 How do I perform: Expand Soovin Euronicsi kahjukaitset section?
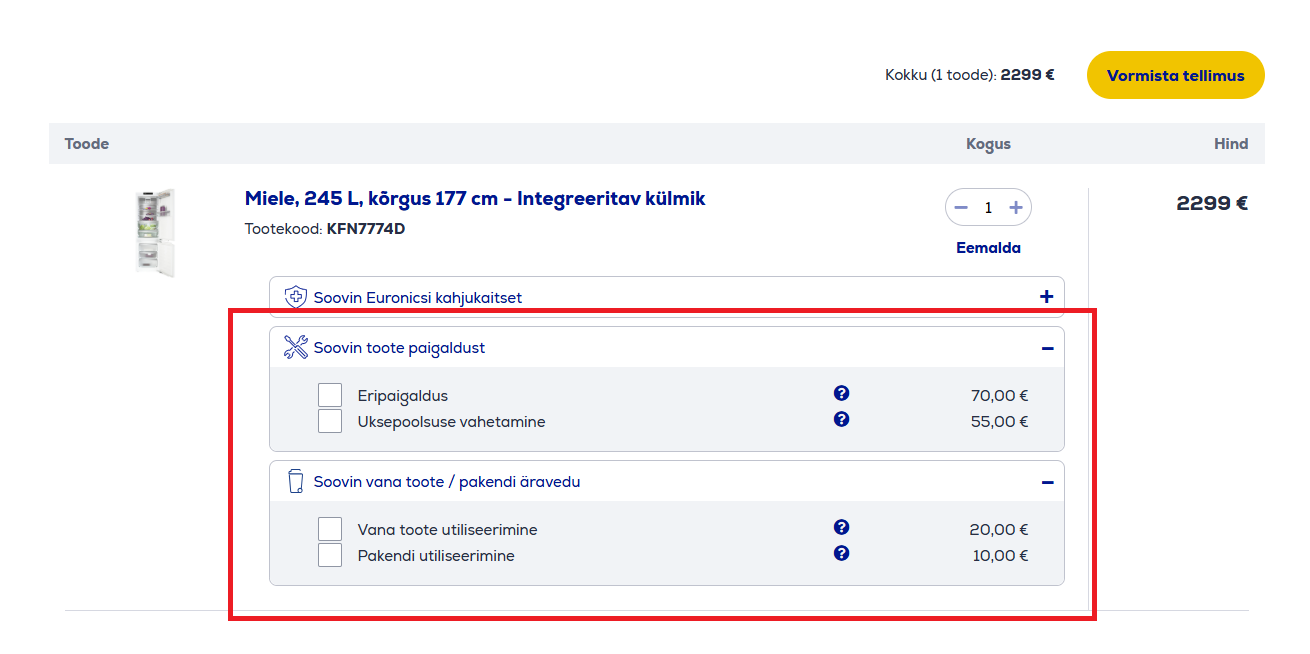pyautogui.click(x=1047, y=297)
